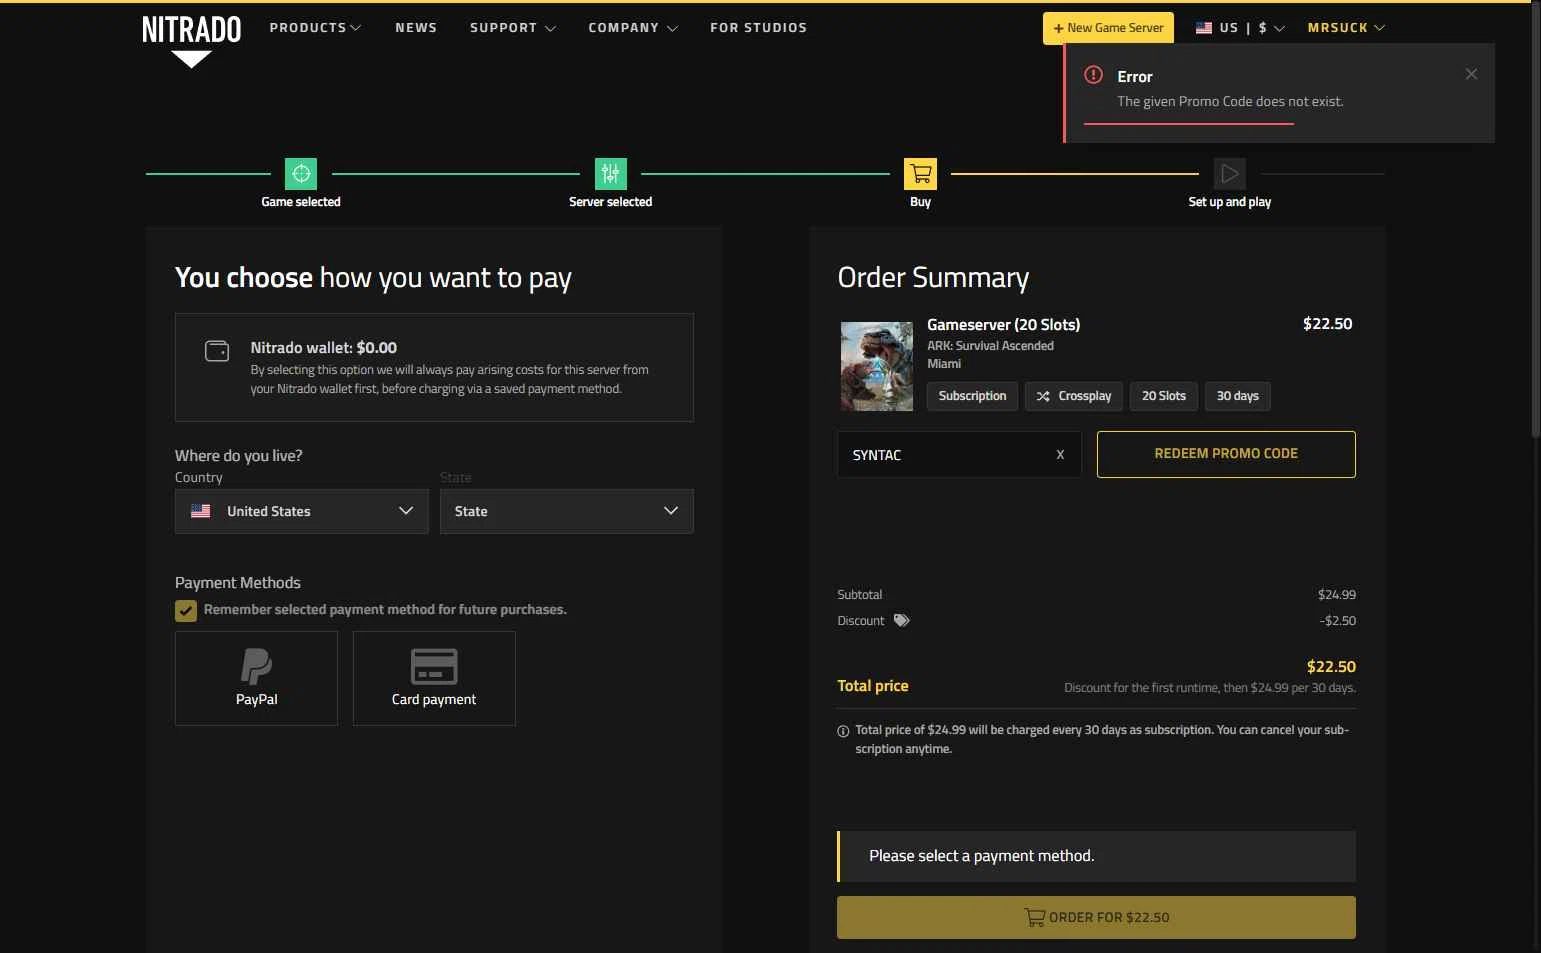This screenshot has width=1541, height=953.
Task: Open the MRSUCK account menu
Action: click(x=1346, y=28)
